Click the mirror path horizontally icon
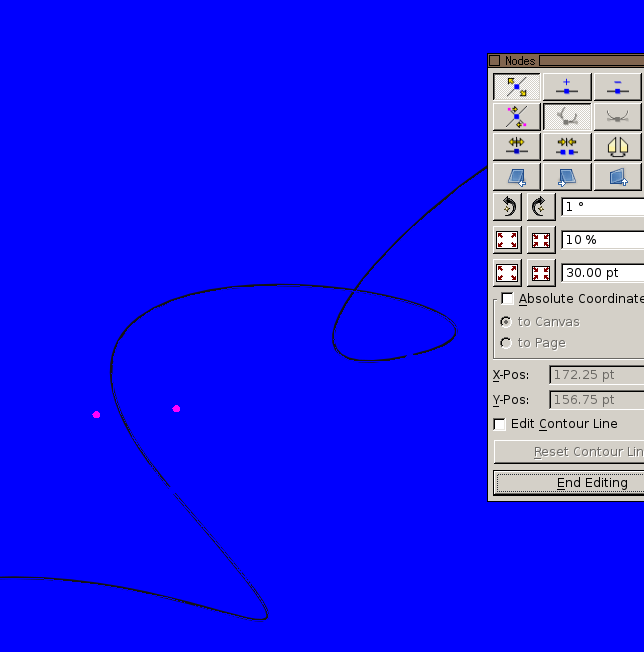This screenshot has width=644, height=652. coord(617,147)
